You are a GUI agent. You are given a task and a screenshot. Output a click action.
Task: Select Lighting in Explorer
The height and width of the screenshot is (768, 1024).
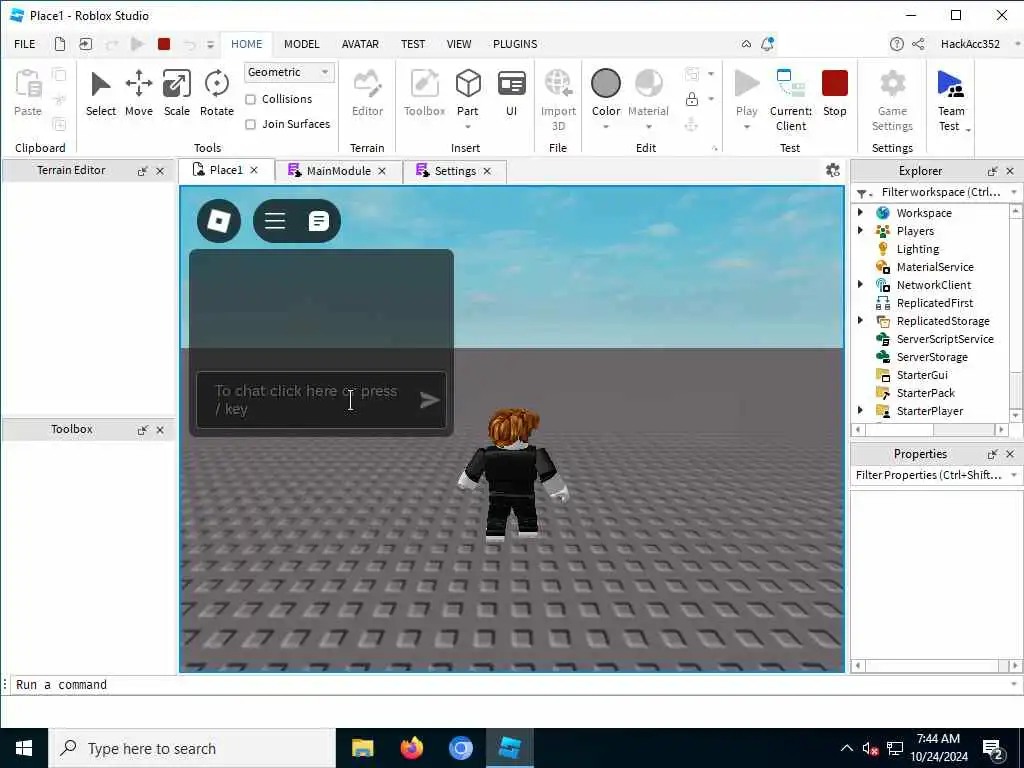point(918,249)
